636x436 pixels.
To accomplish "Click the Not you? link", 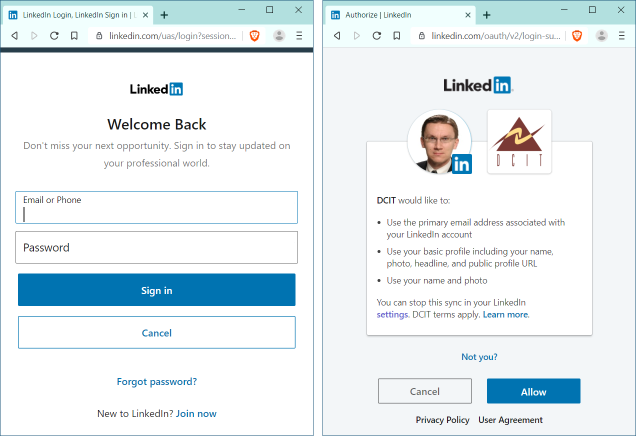I will 479,356.
